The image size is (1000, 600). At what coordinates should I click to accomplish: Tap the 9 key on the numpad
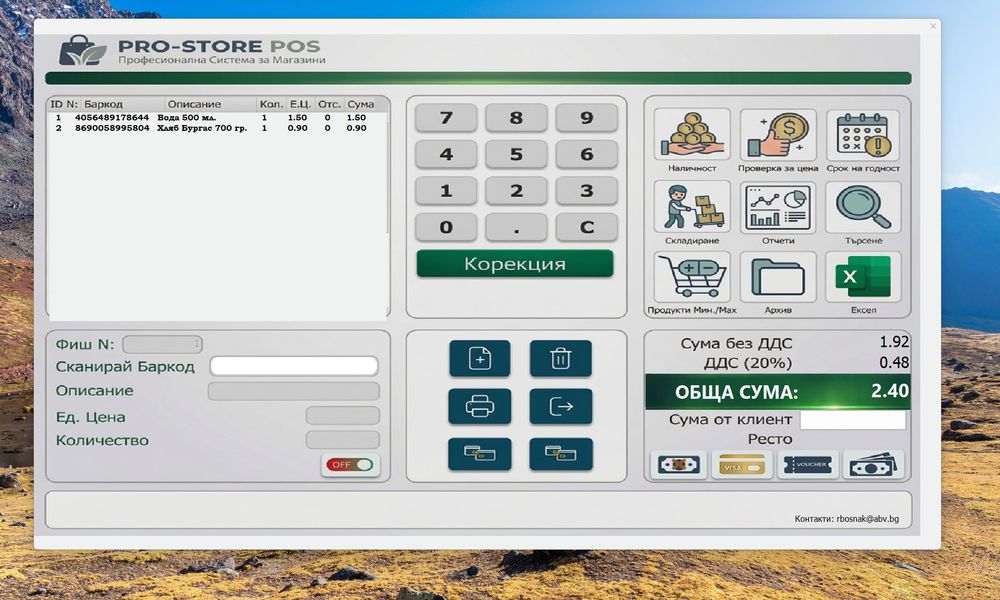point(587,118)
